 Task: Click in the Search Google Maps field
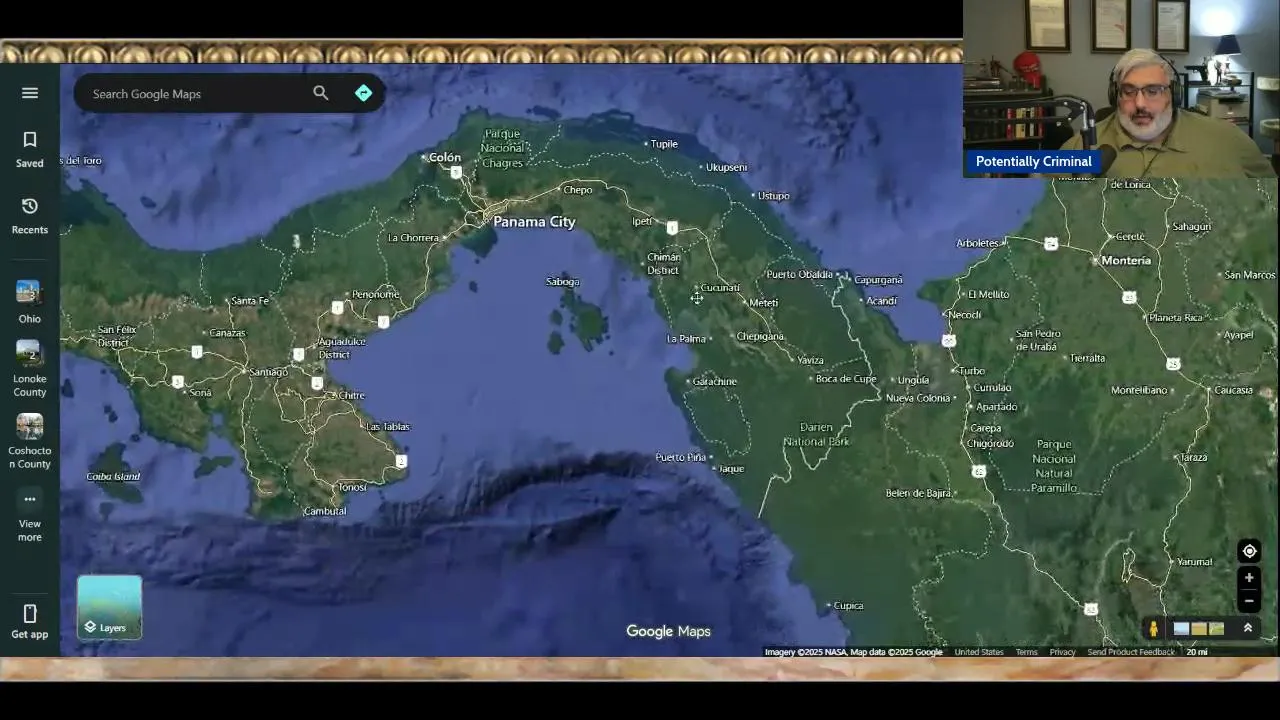tap(195, 94)
